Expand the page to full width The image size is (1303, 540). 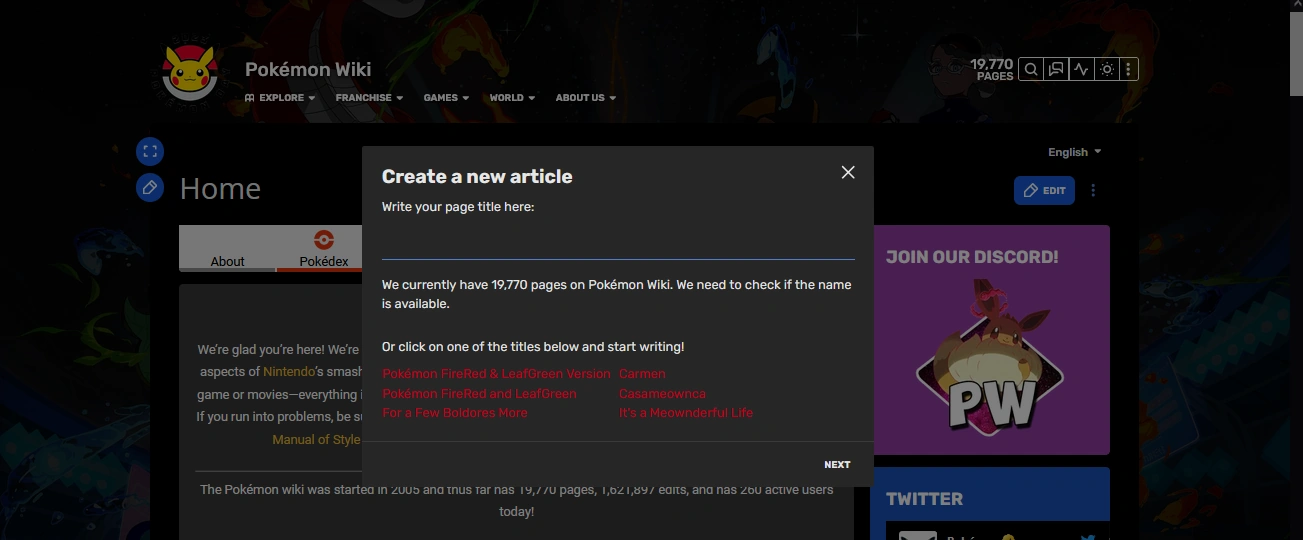(150, 152)
